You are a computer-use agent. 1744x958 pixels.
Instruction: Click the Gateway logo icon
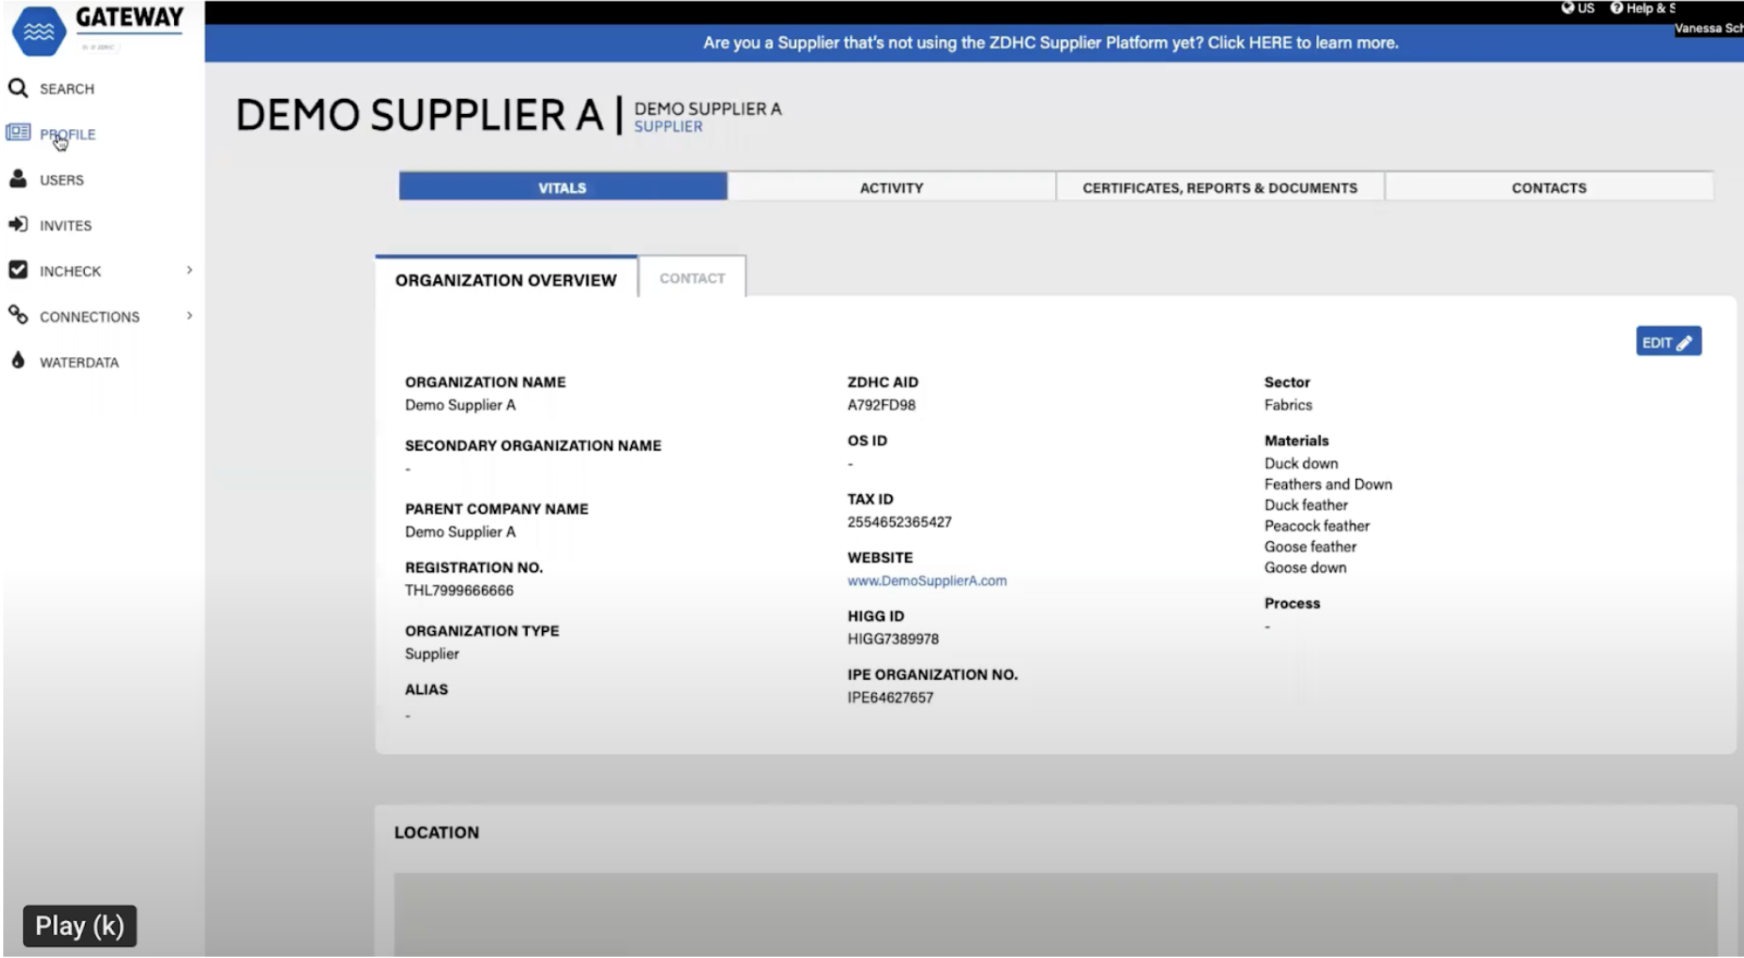(39, 31)
